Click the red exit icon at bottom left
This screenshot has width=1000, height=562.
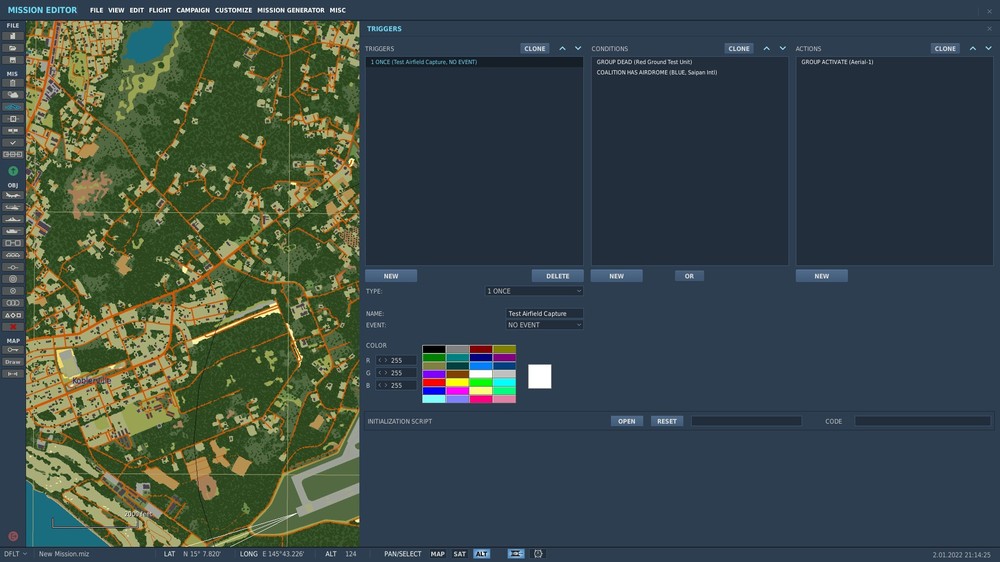(x=13, y=536)
